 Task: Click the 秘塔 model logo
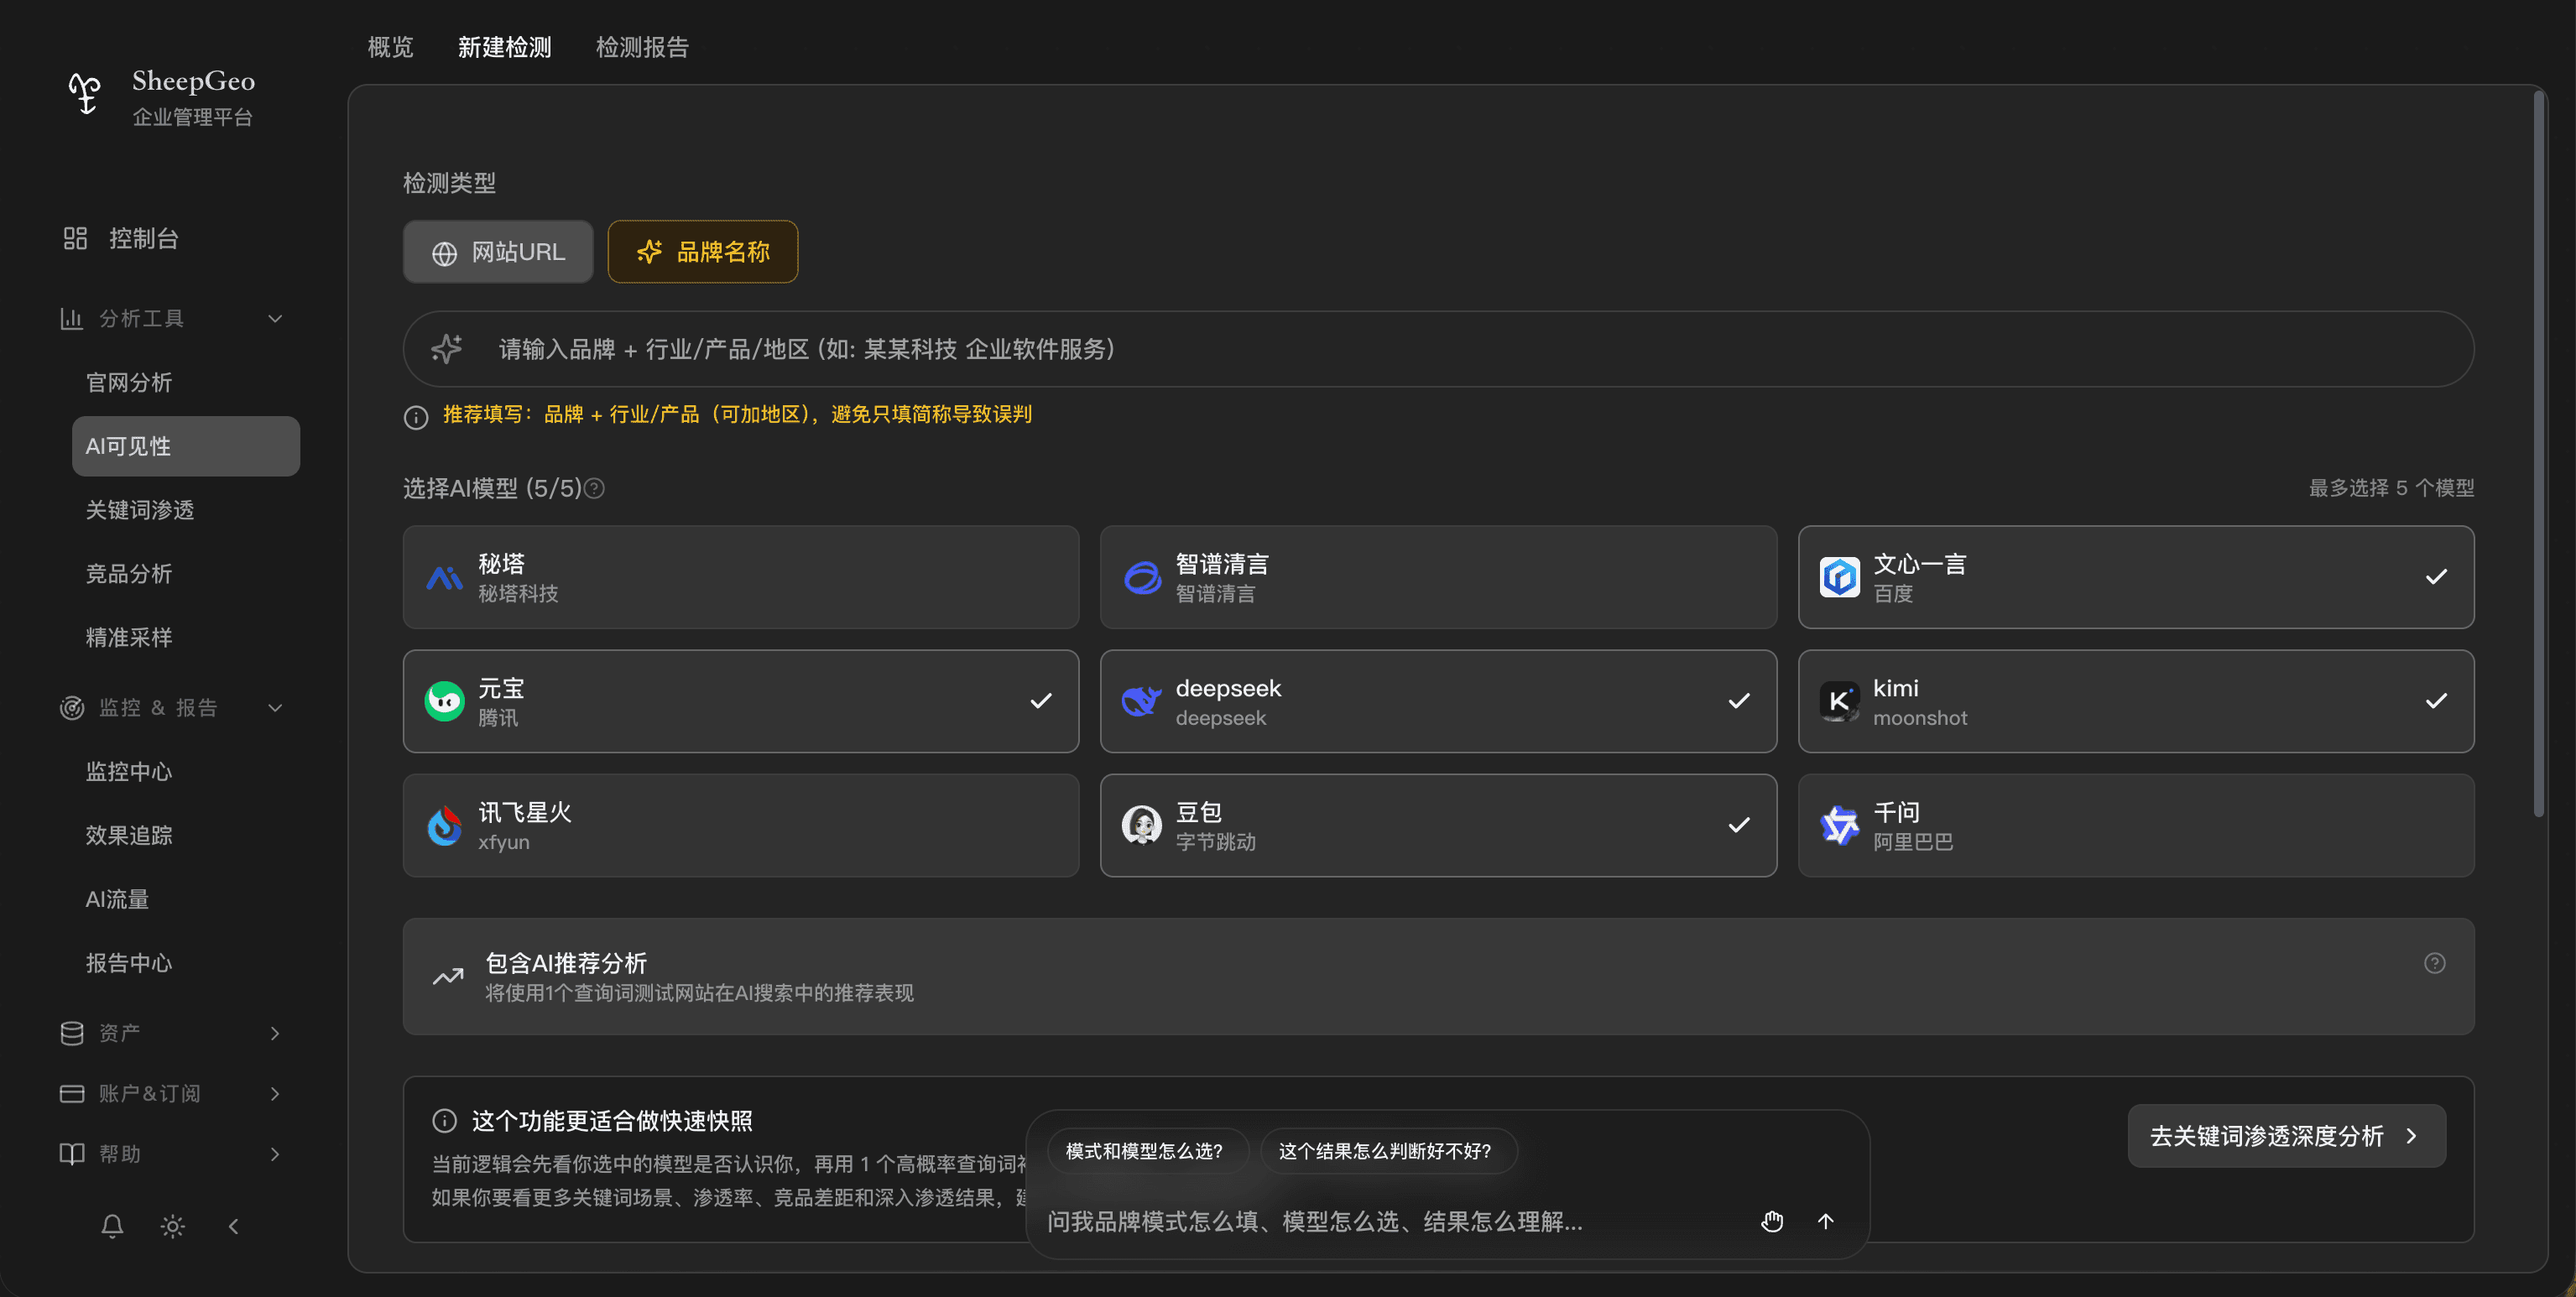444,577
